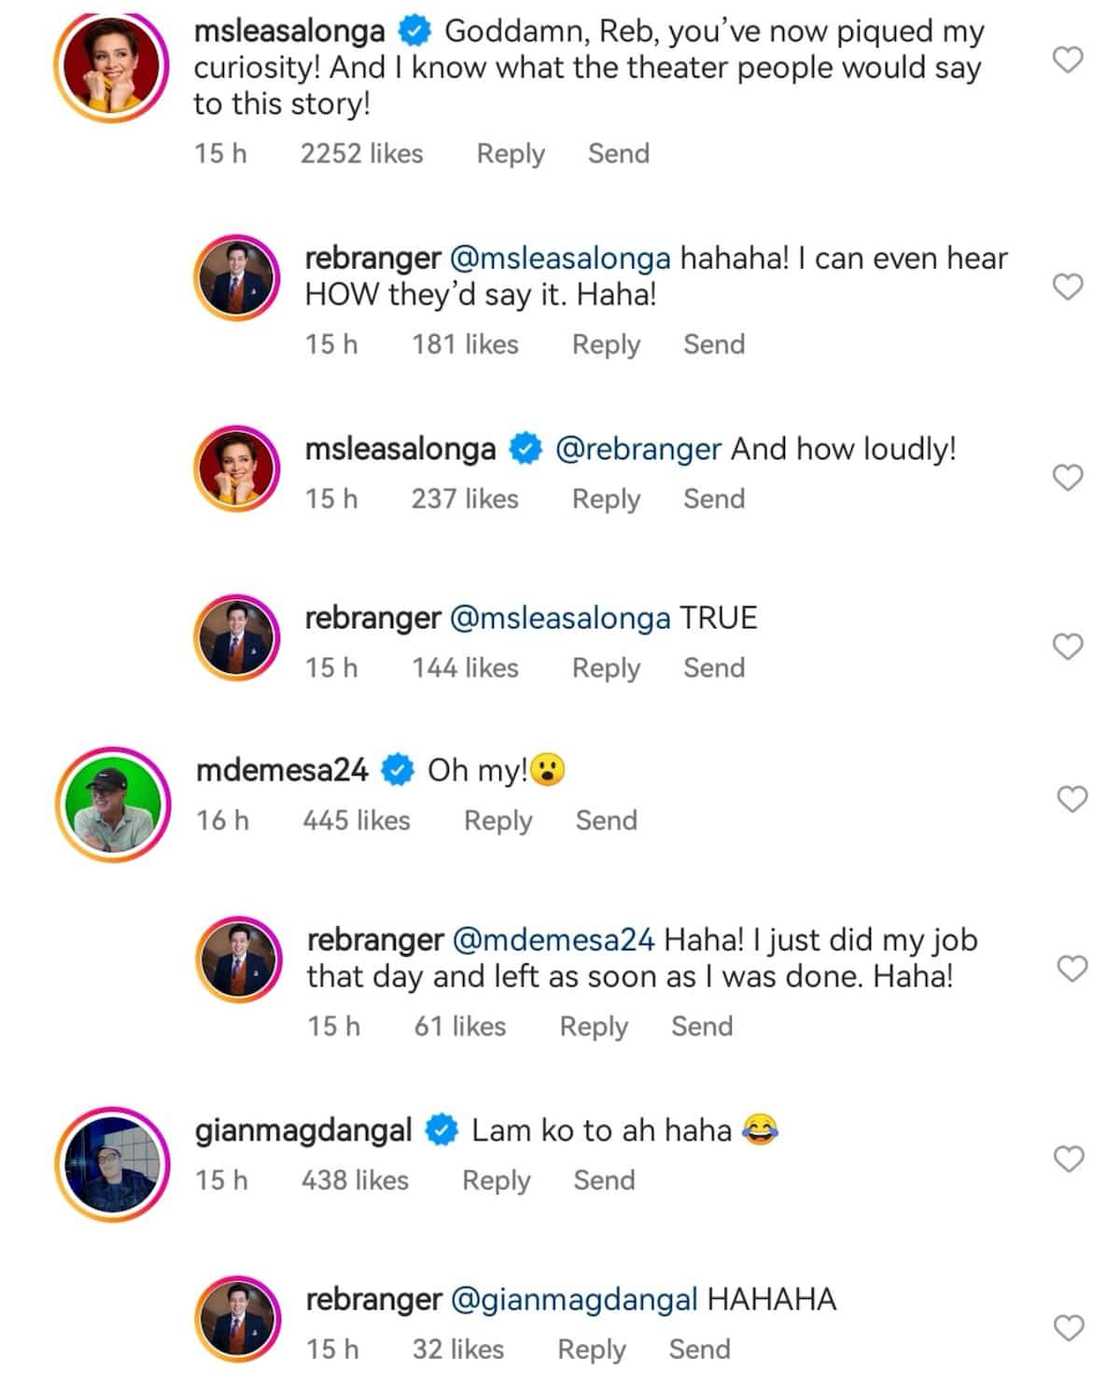Heart the 'I just did my job' reply
Image resolution: width=1120 pixels, height=1400 pixels.
coord(1072,968)
